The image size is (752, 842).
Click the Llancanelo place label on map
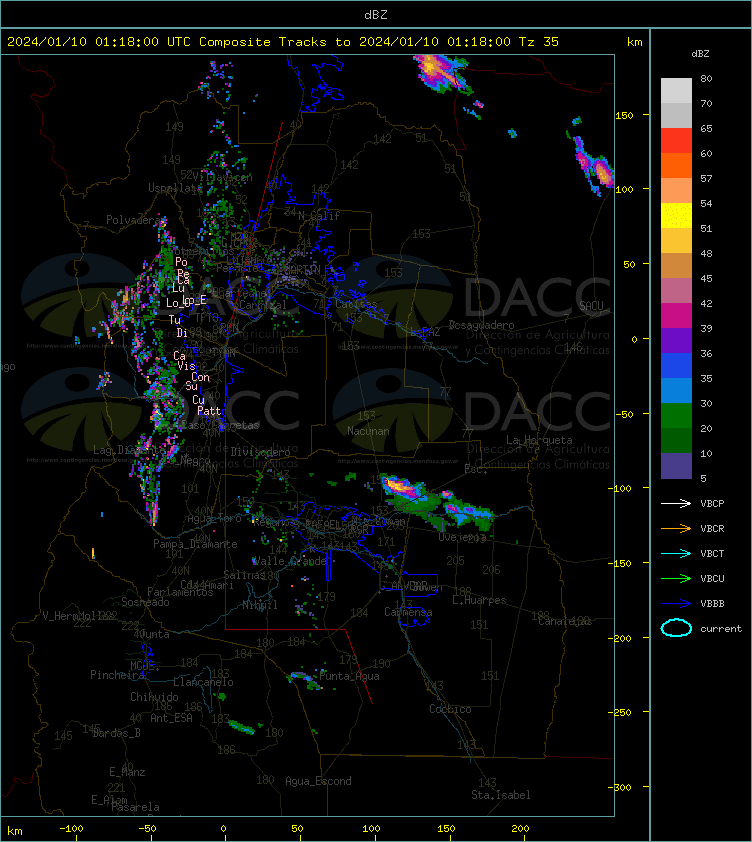[203, 682]
